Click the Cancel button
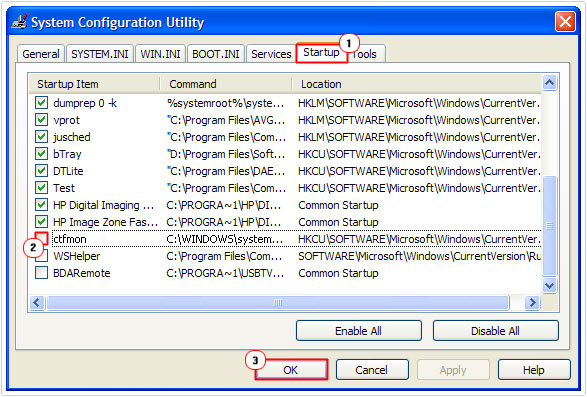Viewport: 587px width, 397px height. 371,370
